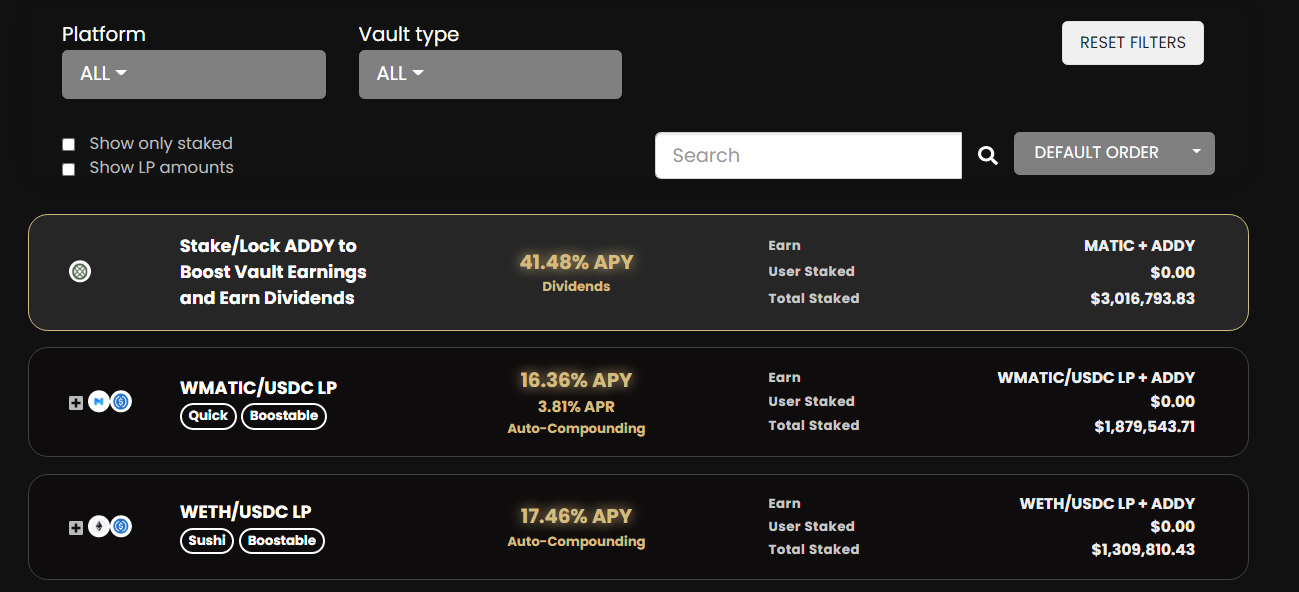Expand WMATIC/USDC LP vault with plus icon
This screenshot has width=1299, height=592.
point(76,403)
